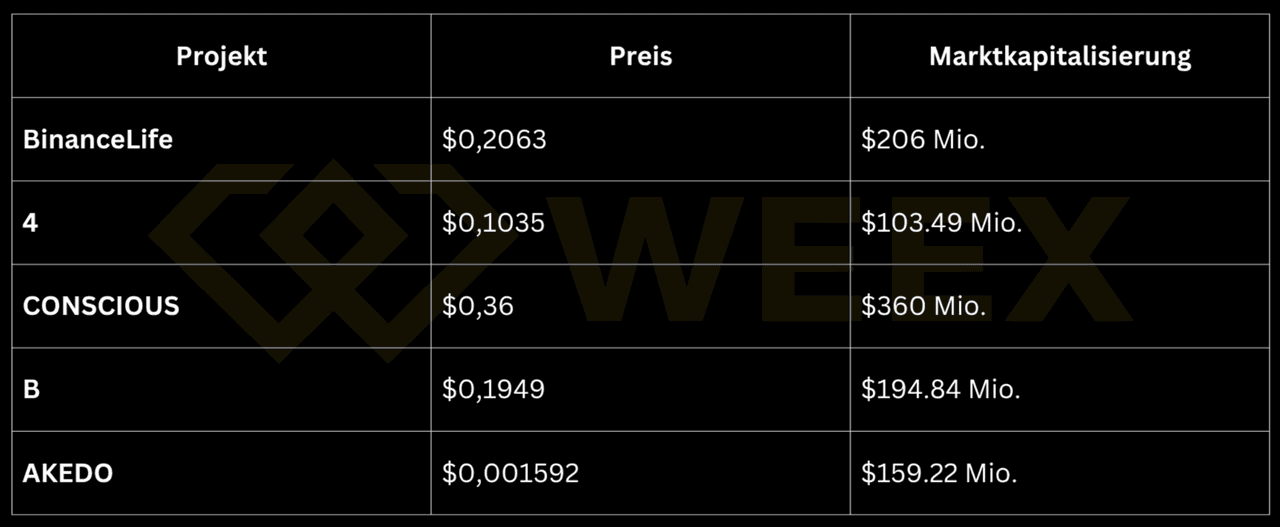This screenshot has height=527, width=1280.
Task: Click the Marktkapitalisierung column header
Action: click(1059, 56)
